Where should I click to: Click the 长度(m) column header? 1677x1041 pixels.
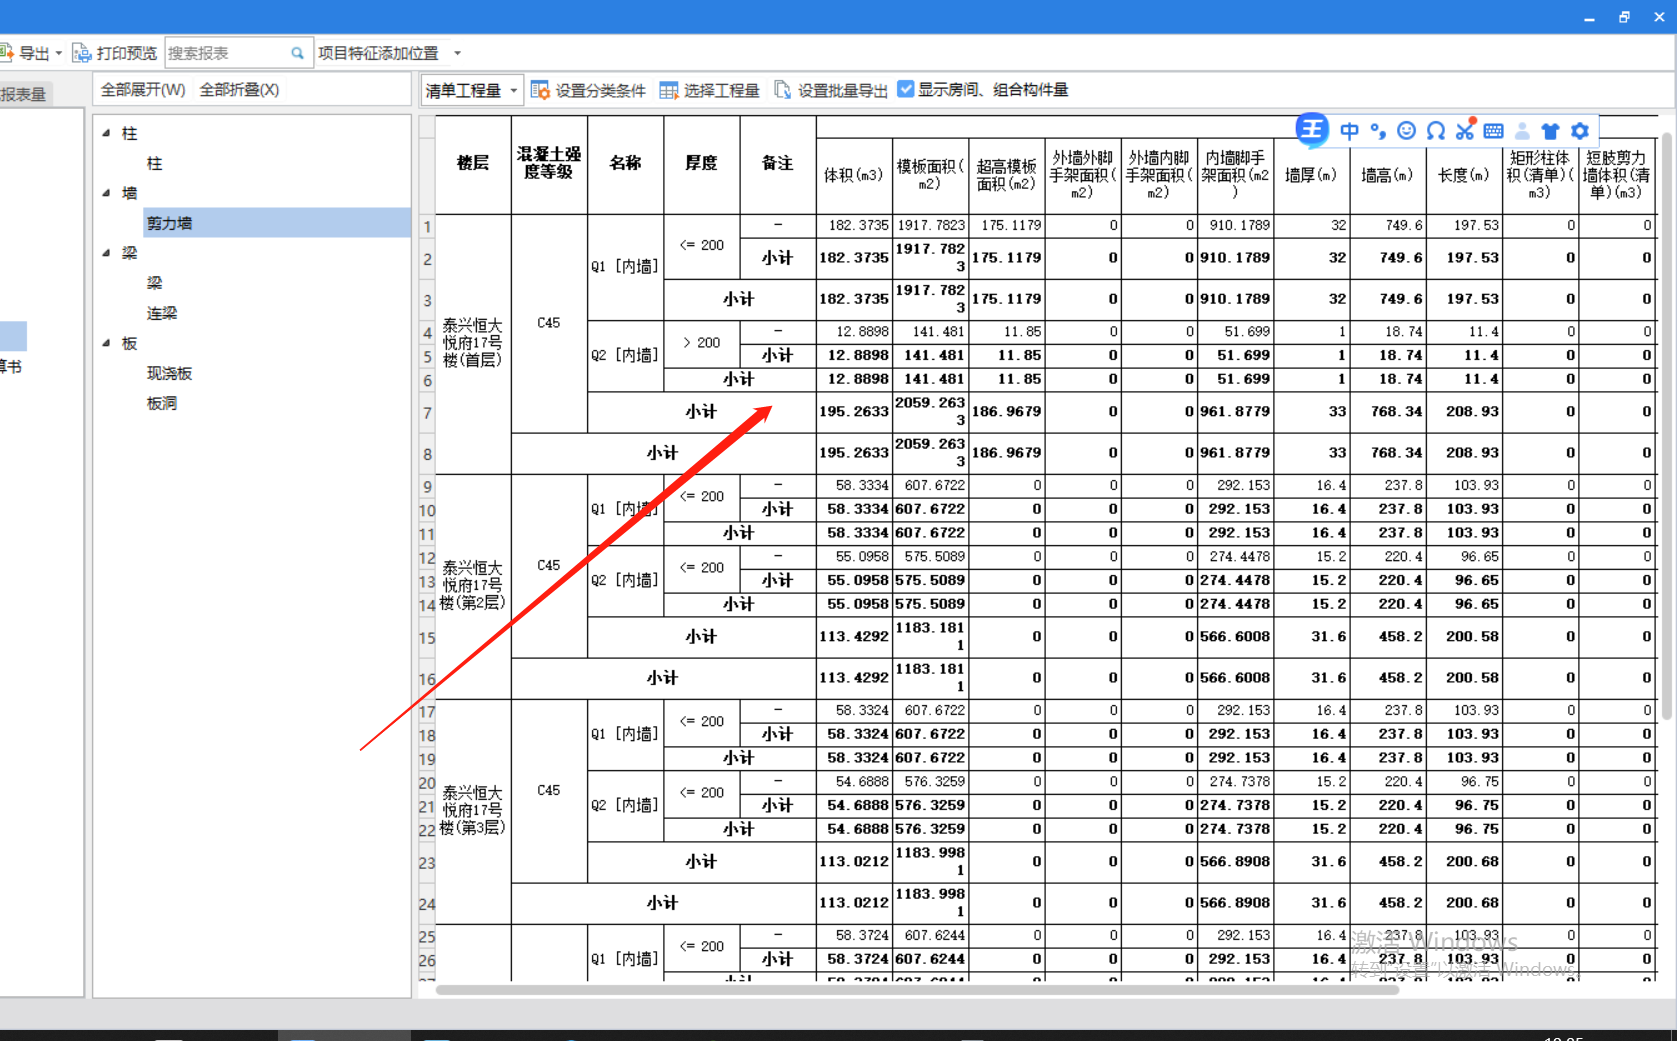1463,175
